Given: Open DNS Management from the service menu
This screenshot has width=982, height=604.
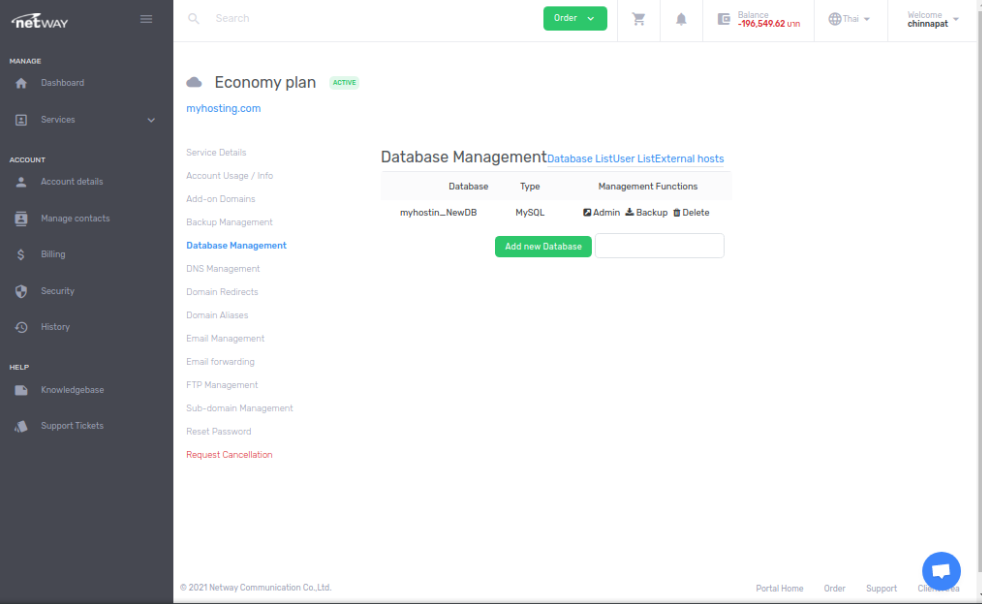Looking at the screenshot, I should (x=223, y=269).
